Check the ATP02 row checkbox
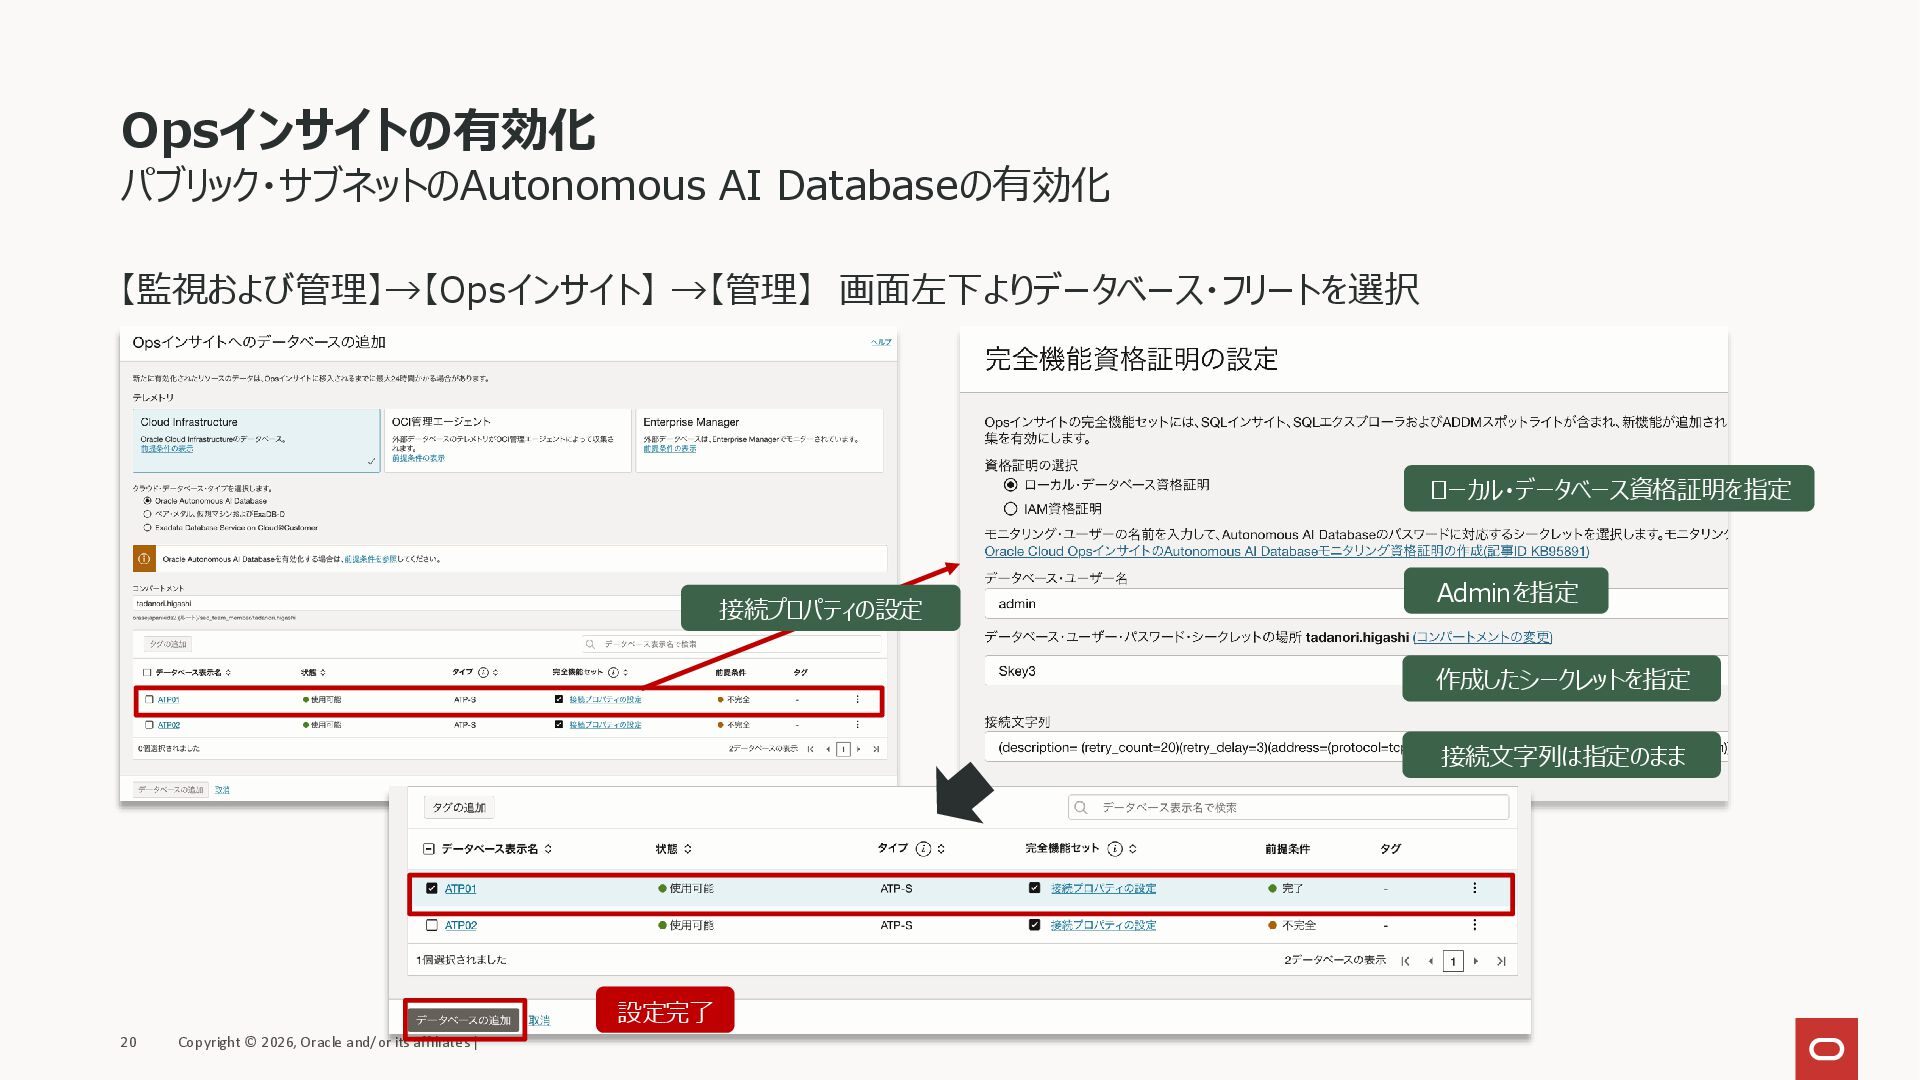 pyautogui.click(x=432, y=925)
